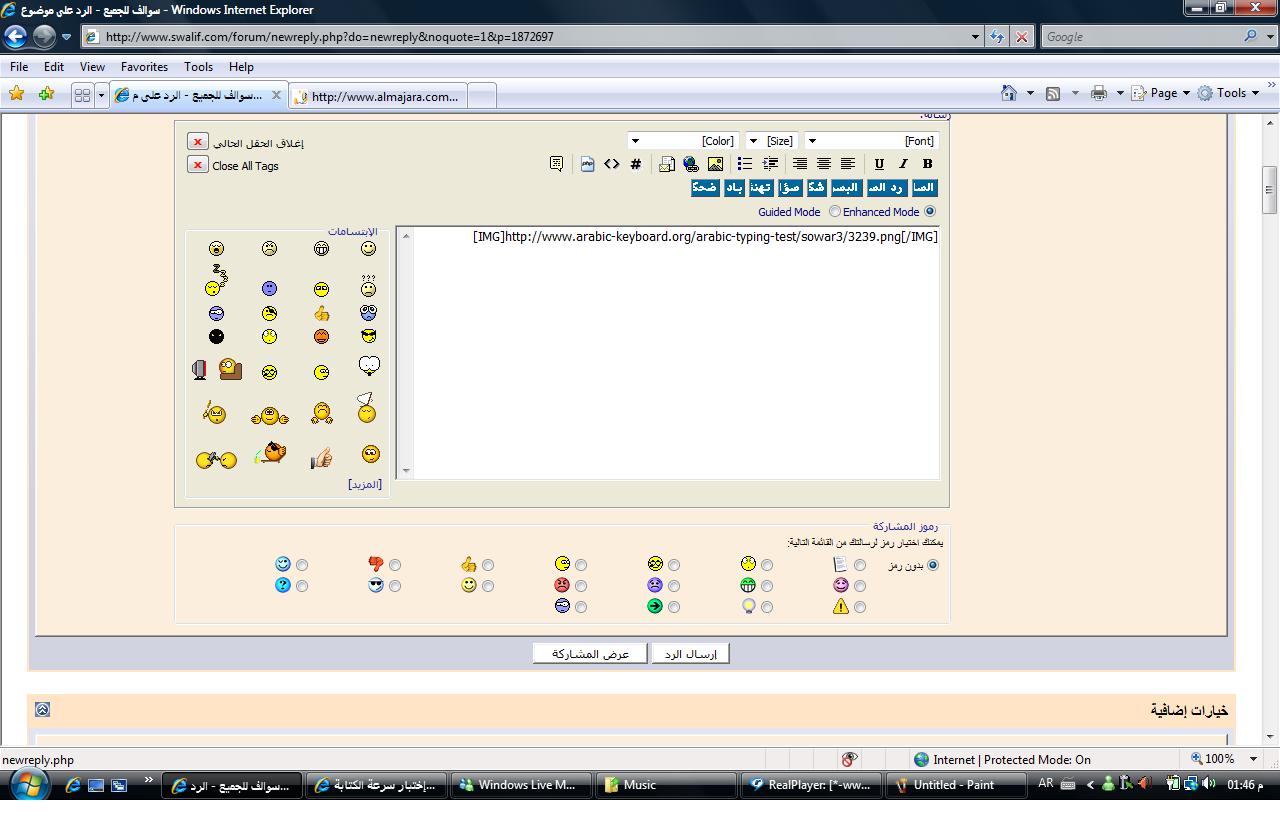Center-align the editor text
This screenshot has height=819, width=1280.
[824, 164]
